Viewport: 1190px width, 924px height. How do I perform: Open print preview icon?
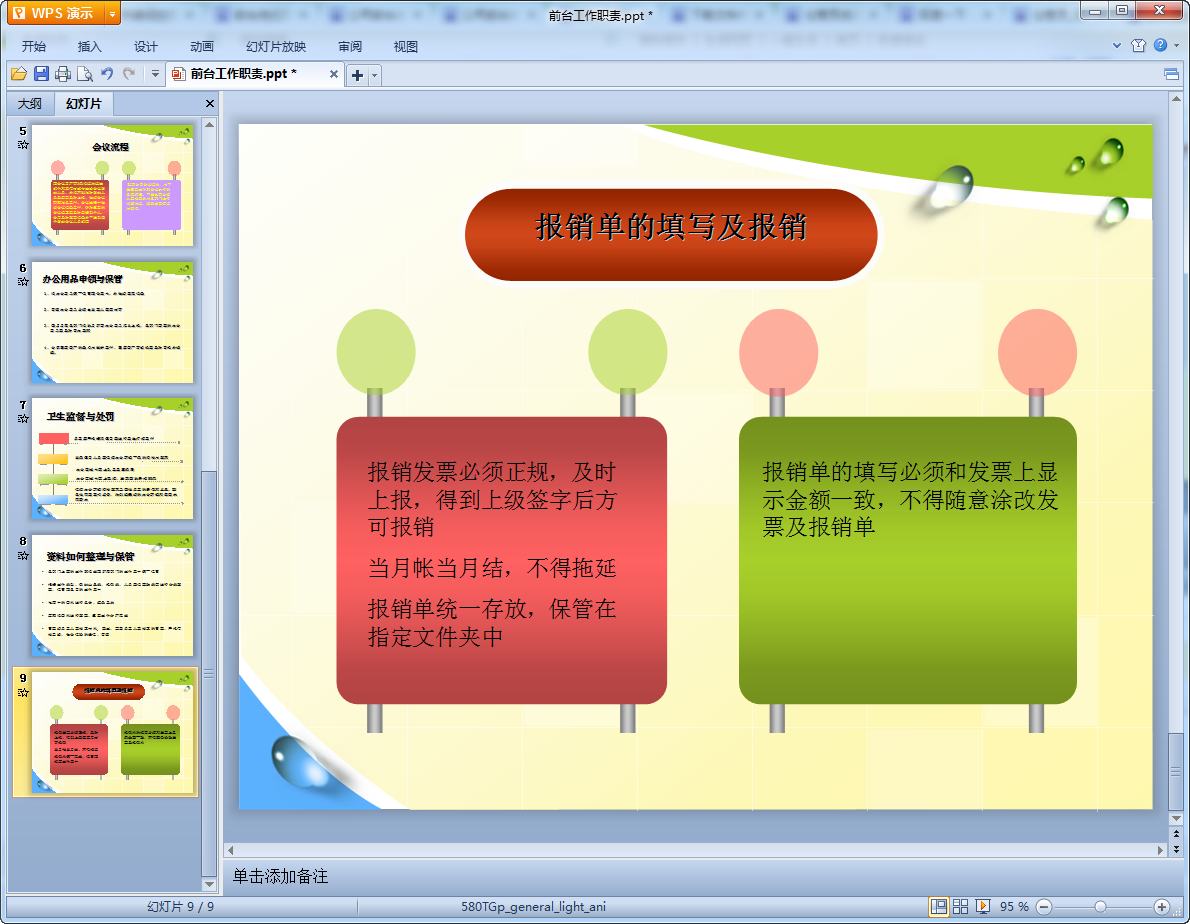(x=85, y=74)
